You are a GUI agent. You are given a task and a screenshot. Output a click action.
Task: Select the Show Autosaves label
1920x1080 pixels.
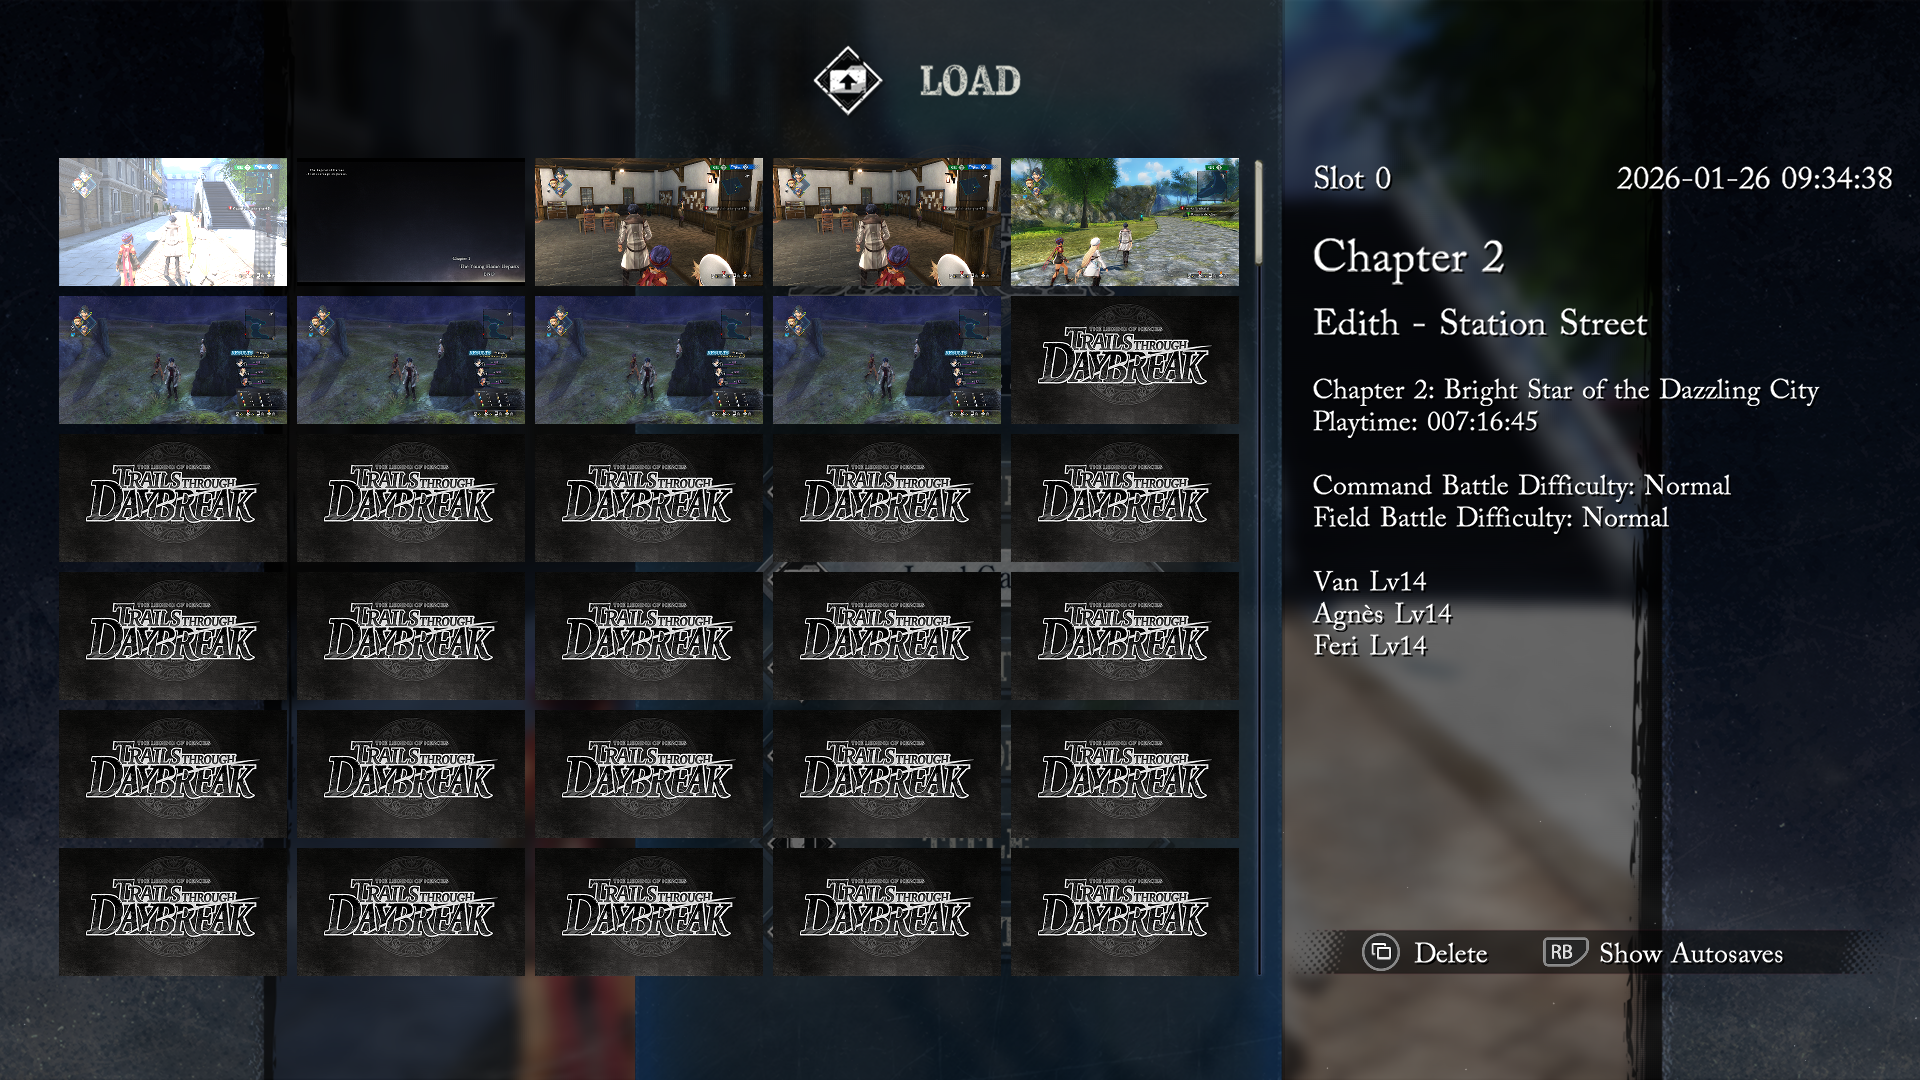point(1690,953)
